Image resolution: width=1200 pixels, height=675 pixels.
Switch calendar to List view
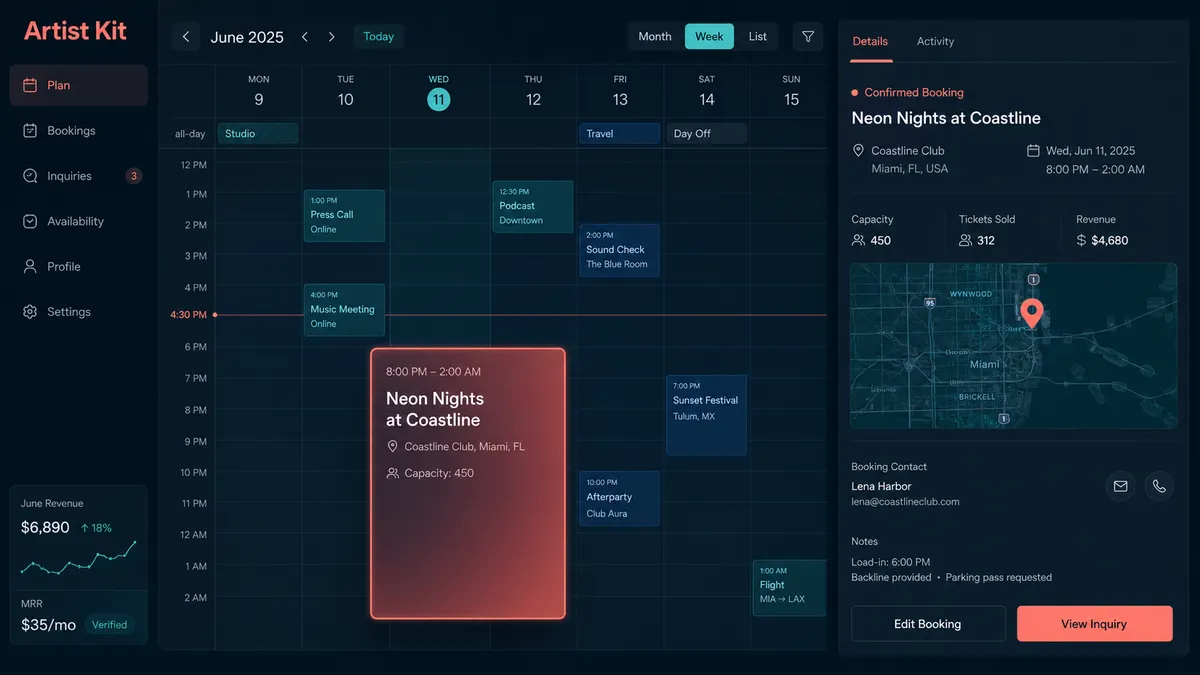click(x=758, y=37)
